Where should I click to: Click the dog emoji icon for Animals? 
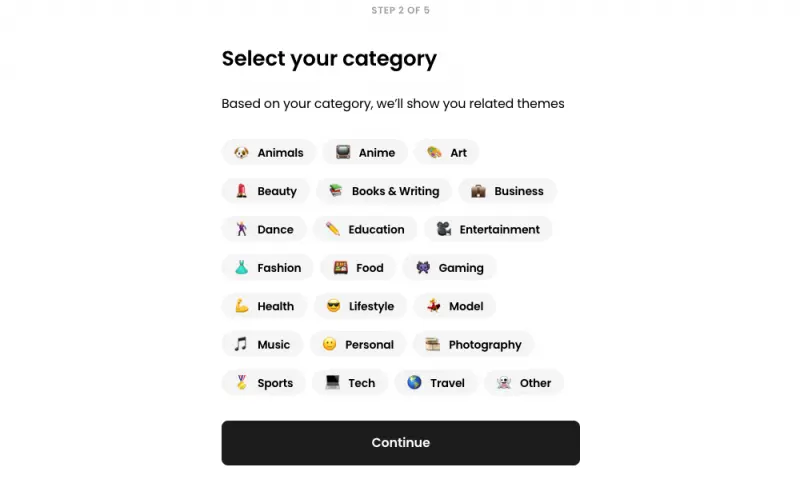241,153
